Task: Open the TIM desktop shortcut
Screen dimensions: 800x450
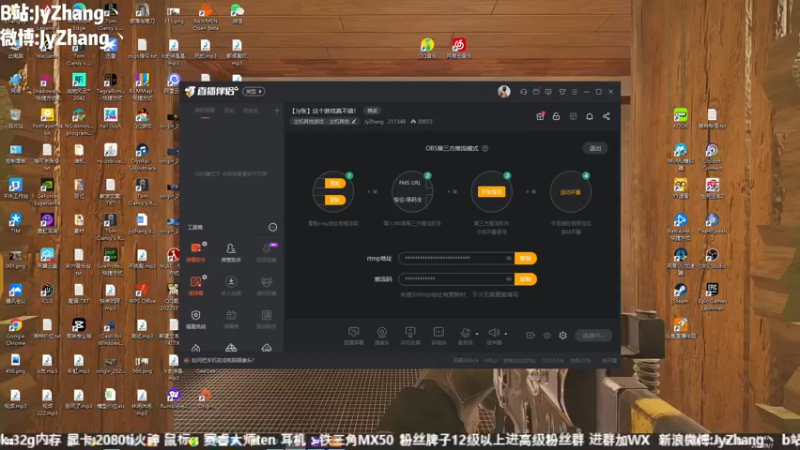Action: click(15, 223)
